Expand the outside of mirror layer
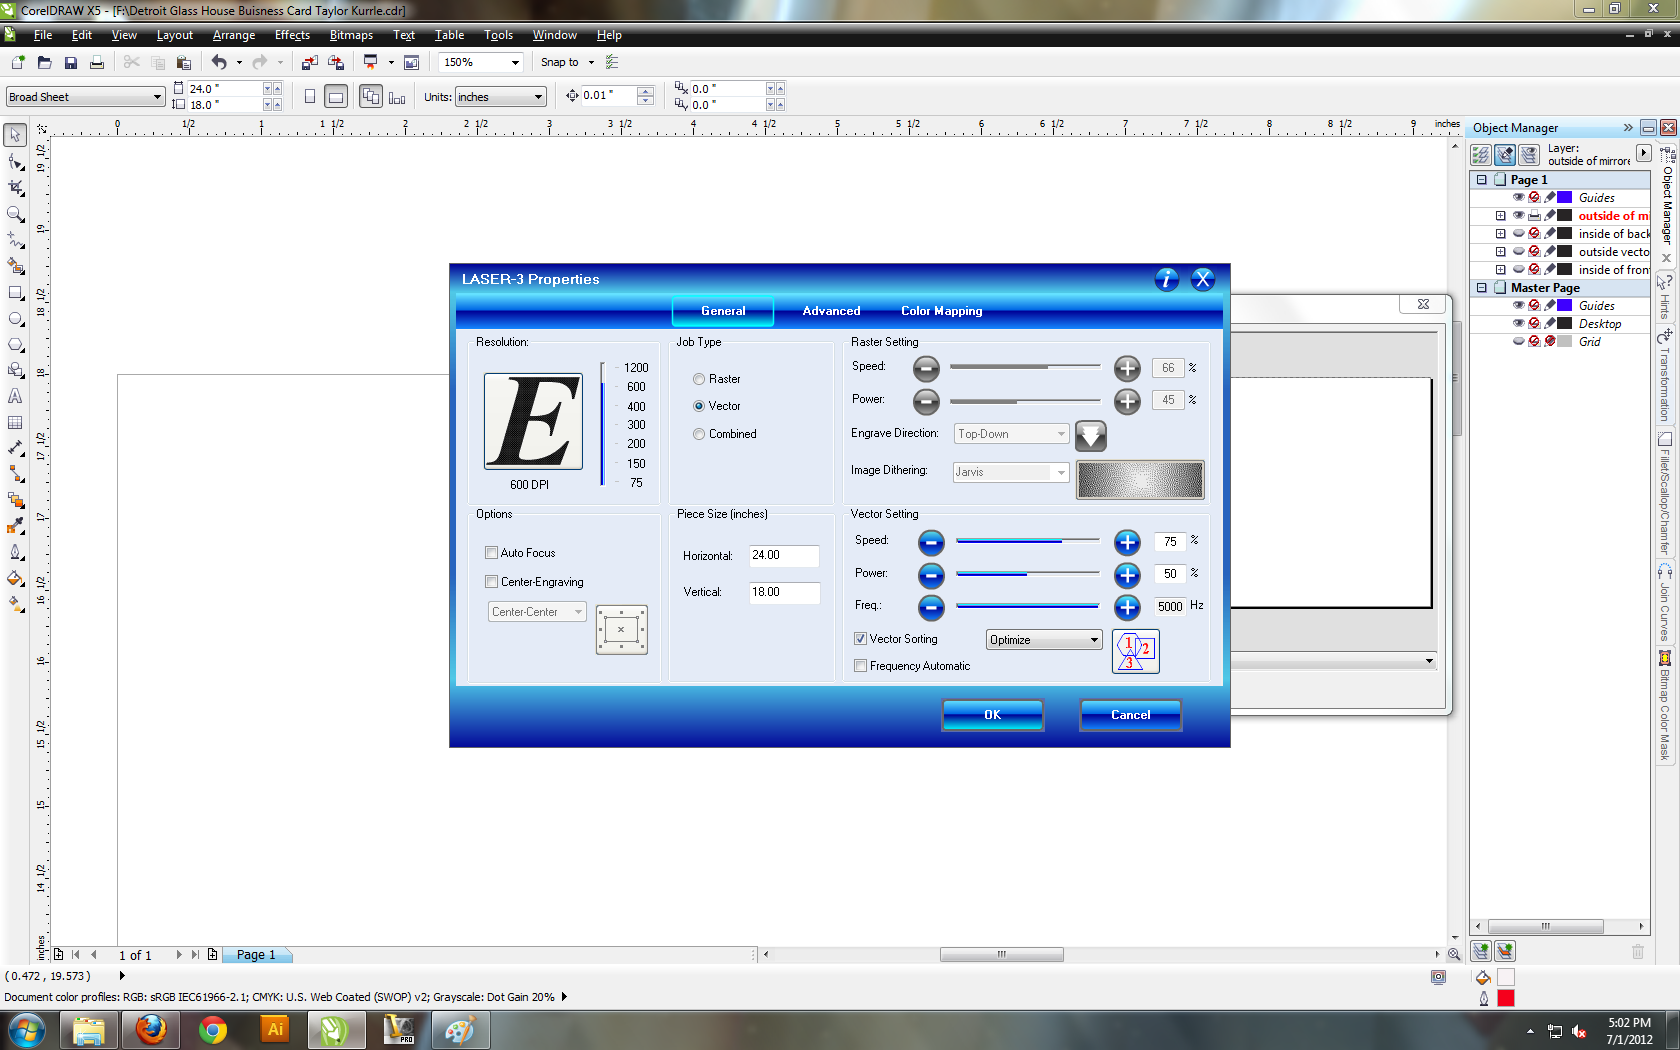1680x1050 pixels. (1500, 216)
